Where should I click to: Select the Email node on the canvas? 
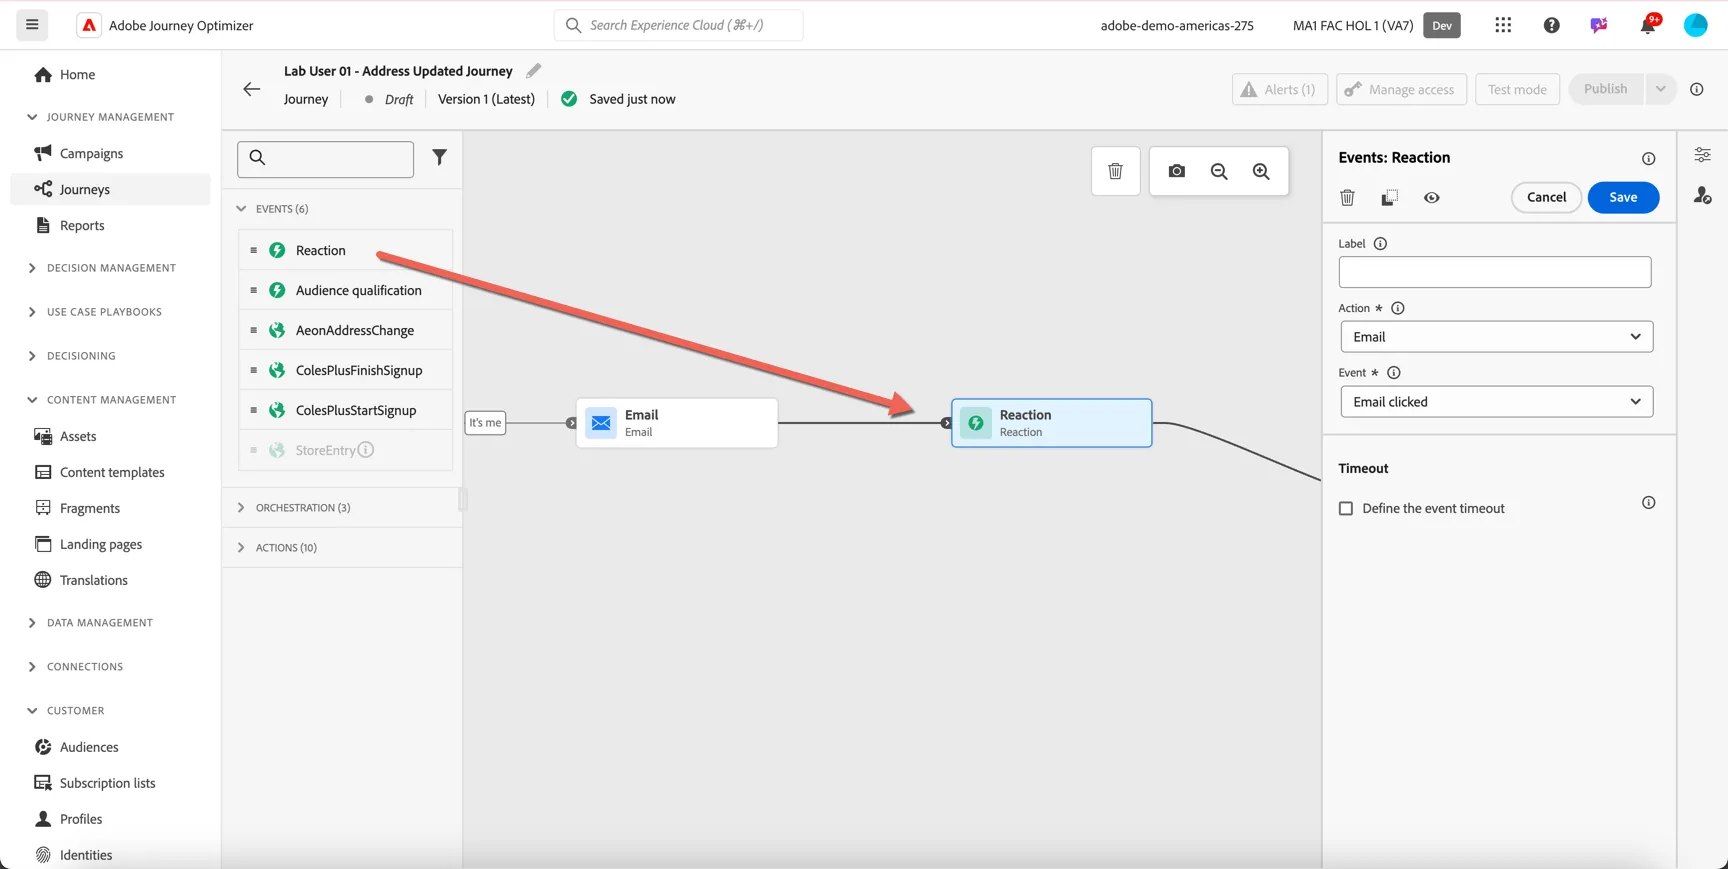point(677,423)
